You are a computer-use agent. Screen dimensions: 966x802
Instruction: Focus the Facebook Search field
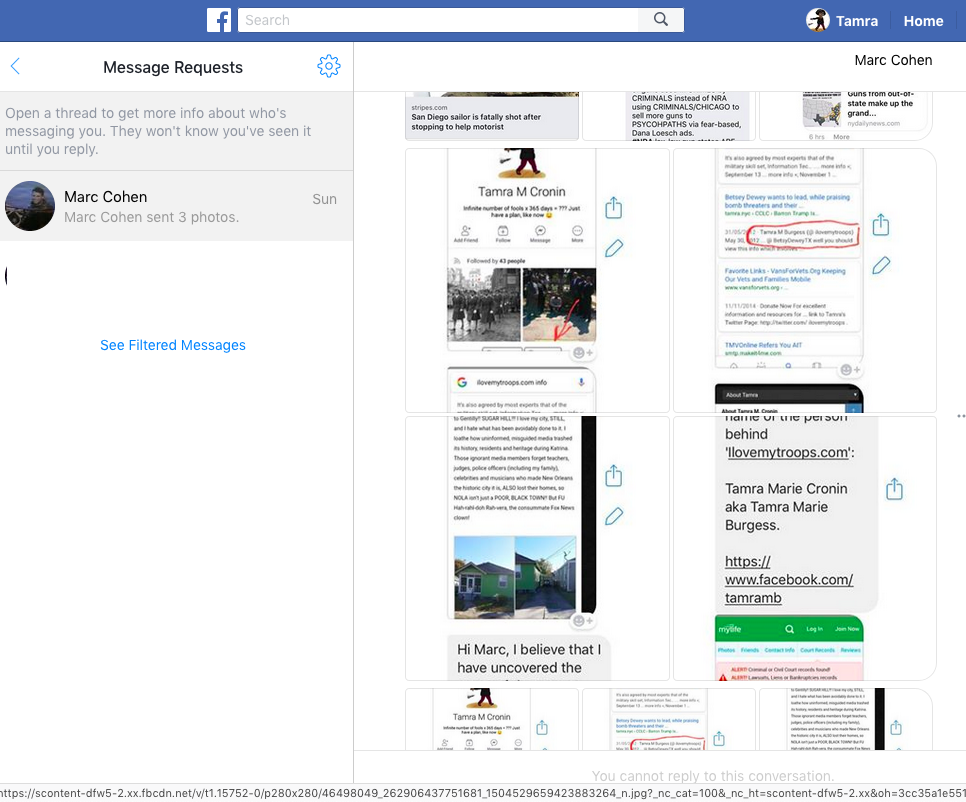point(438,20)
